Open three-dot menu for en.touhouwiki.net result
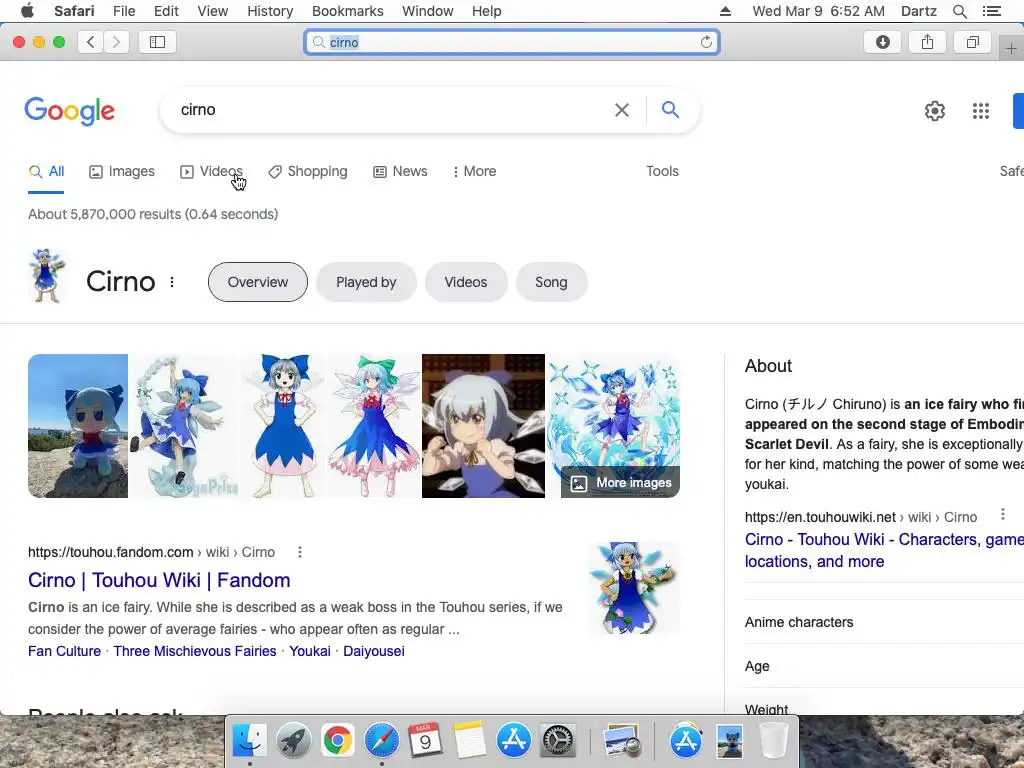Viewport: 1024px width, 768px height. (1002, 515)
